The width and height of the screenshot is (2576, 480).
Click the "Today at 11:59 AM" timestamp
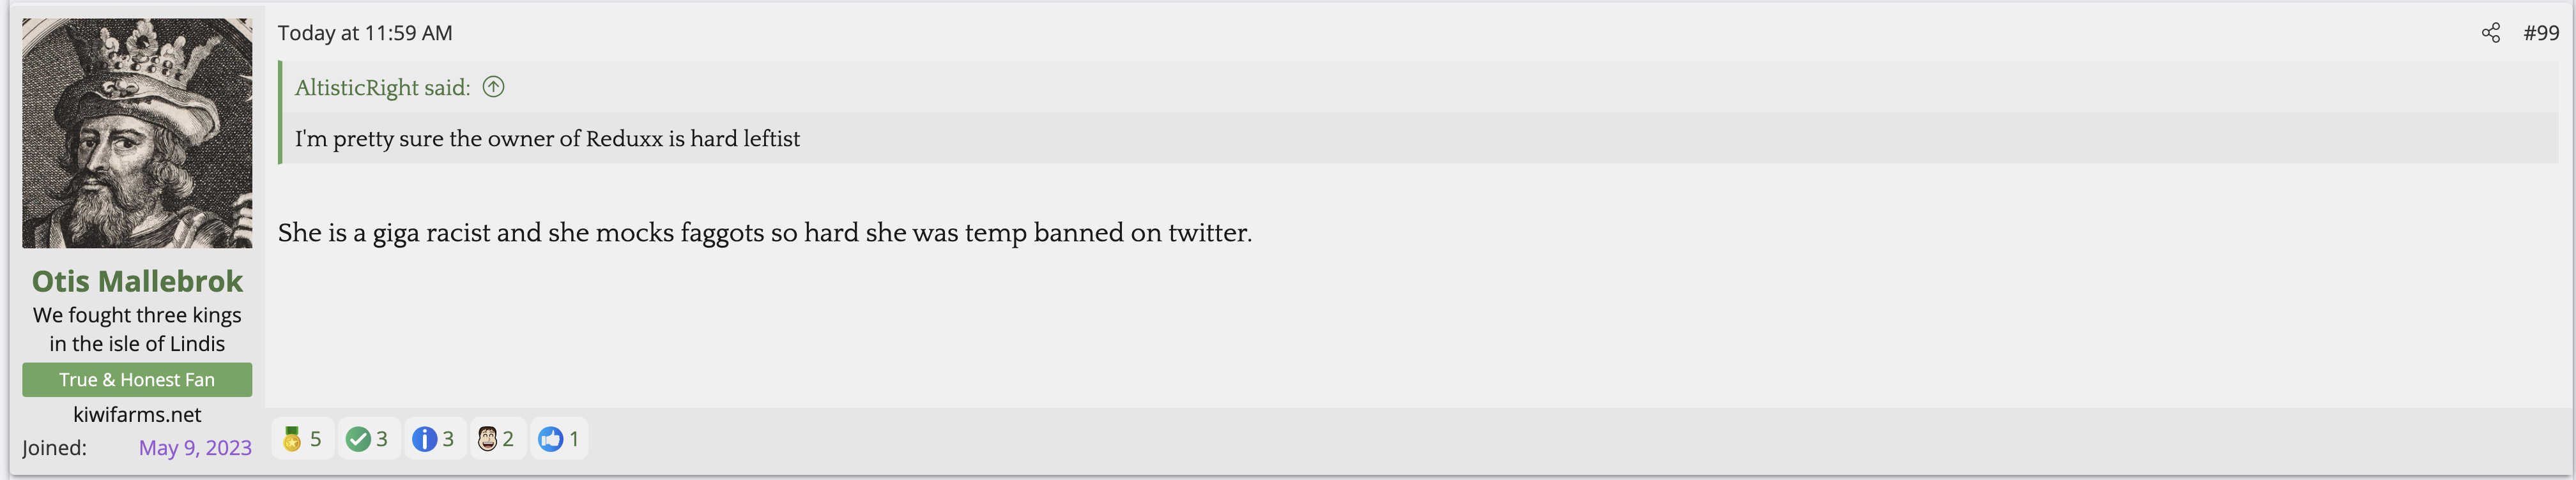[365, 33]
